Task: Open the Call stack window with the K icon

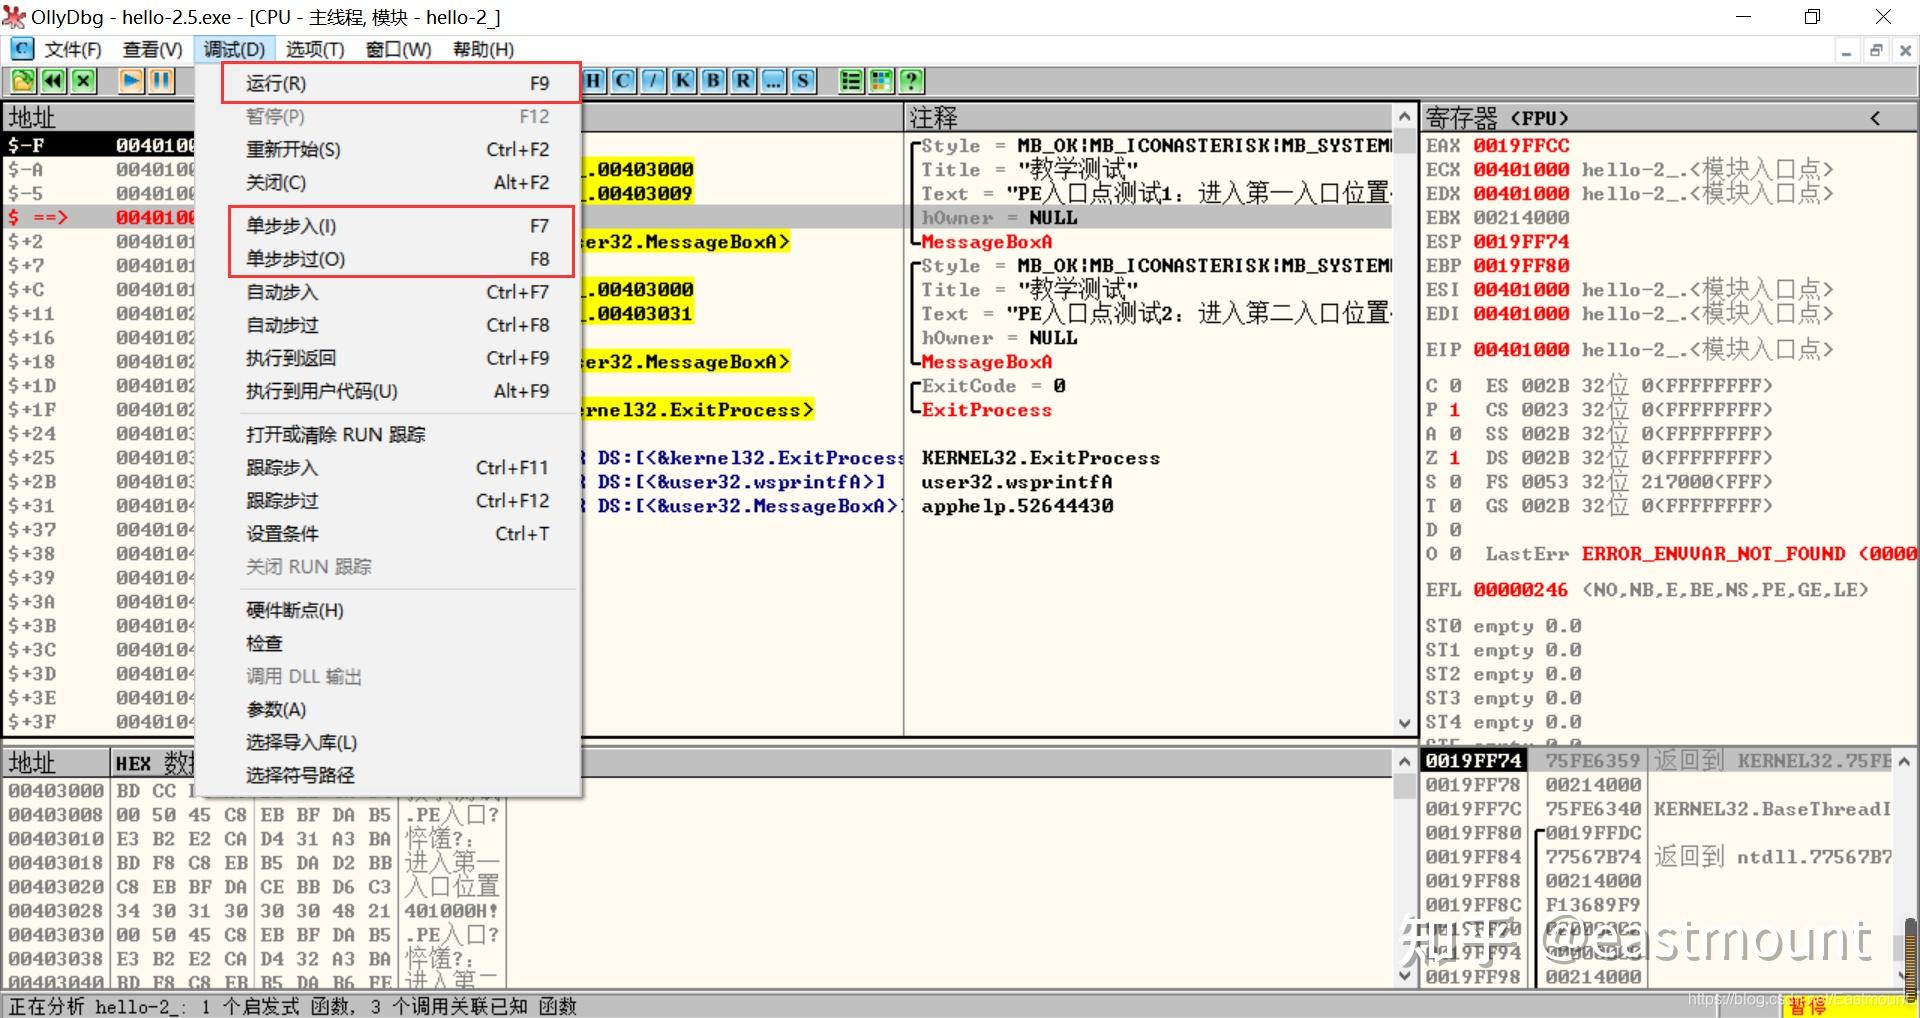Action: pos(682,81)
